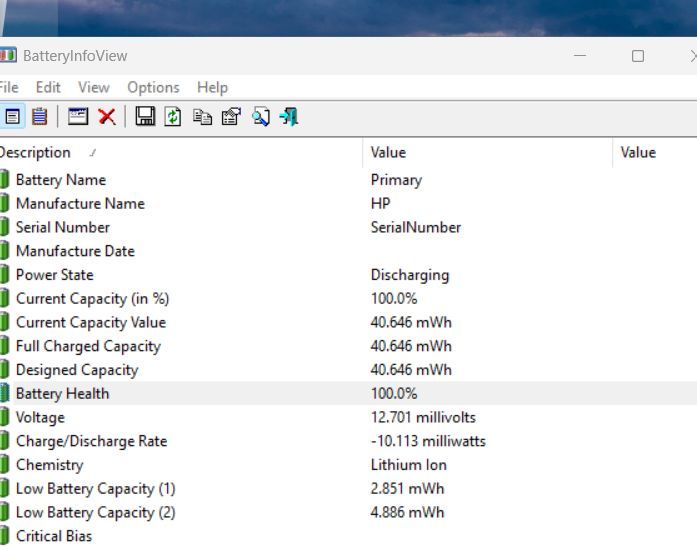Refresh battery data using green arrows icon
The height and width of the screenshot is (548, 697).
[173, 117]
